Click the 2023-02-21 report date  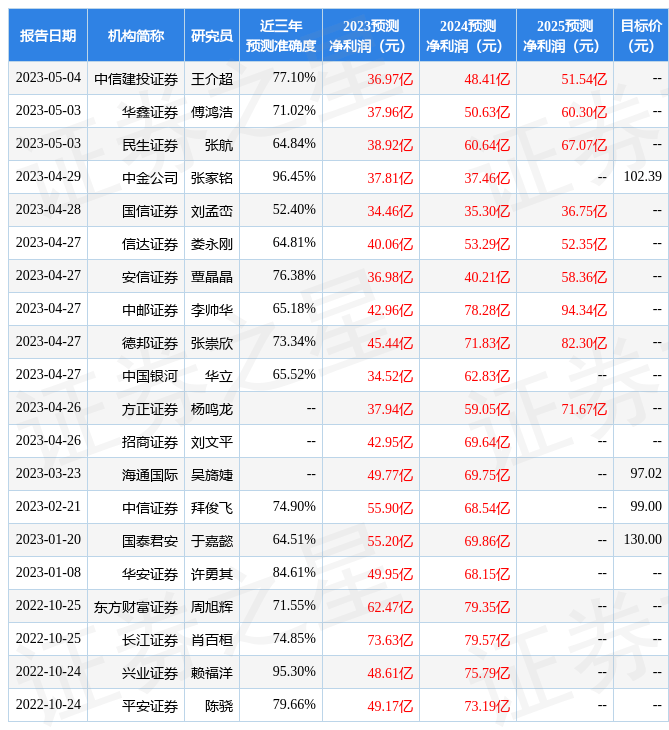tap(48, 507)
